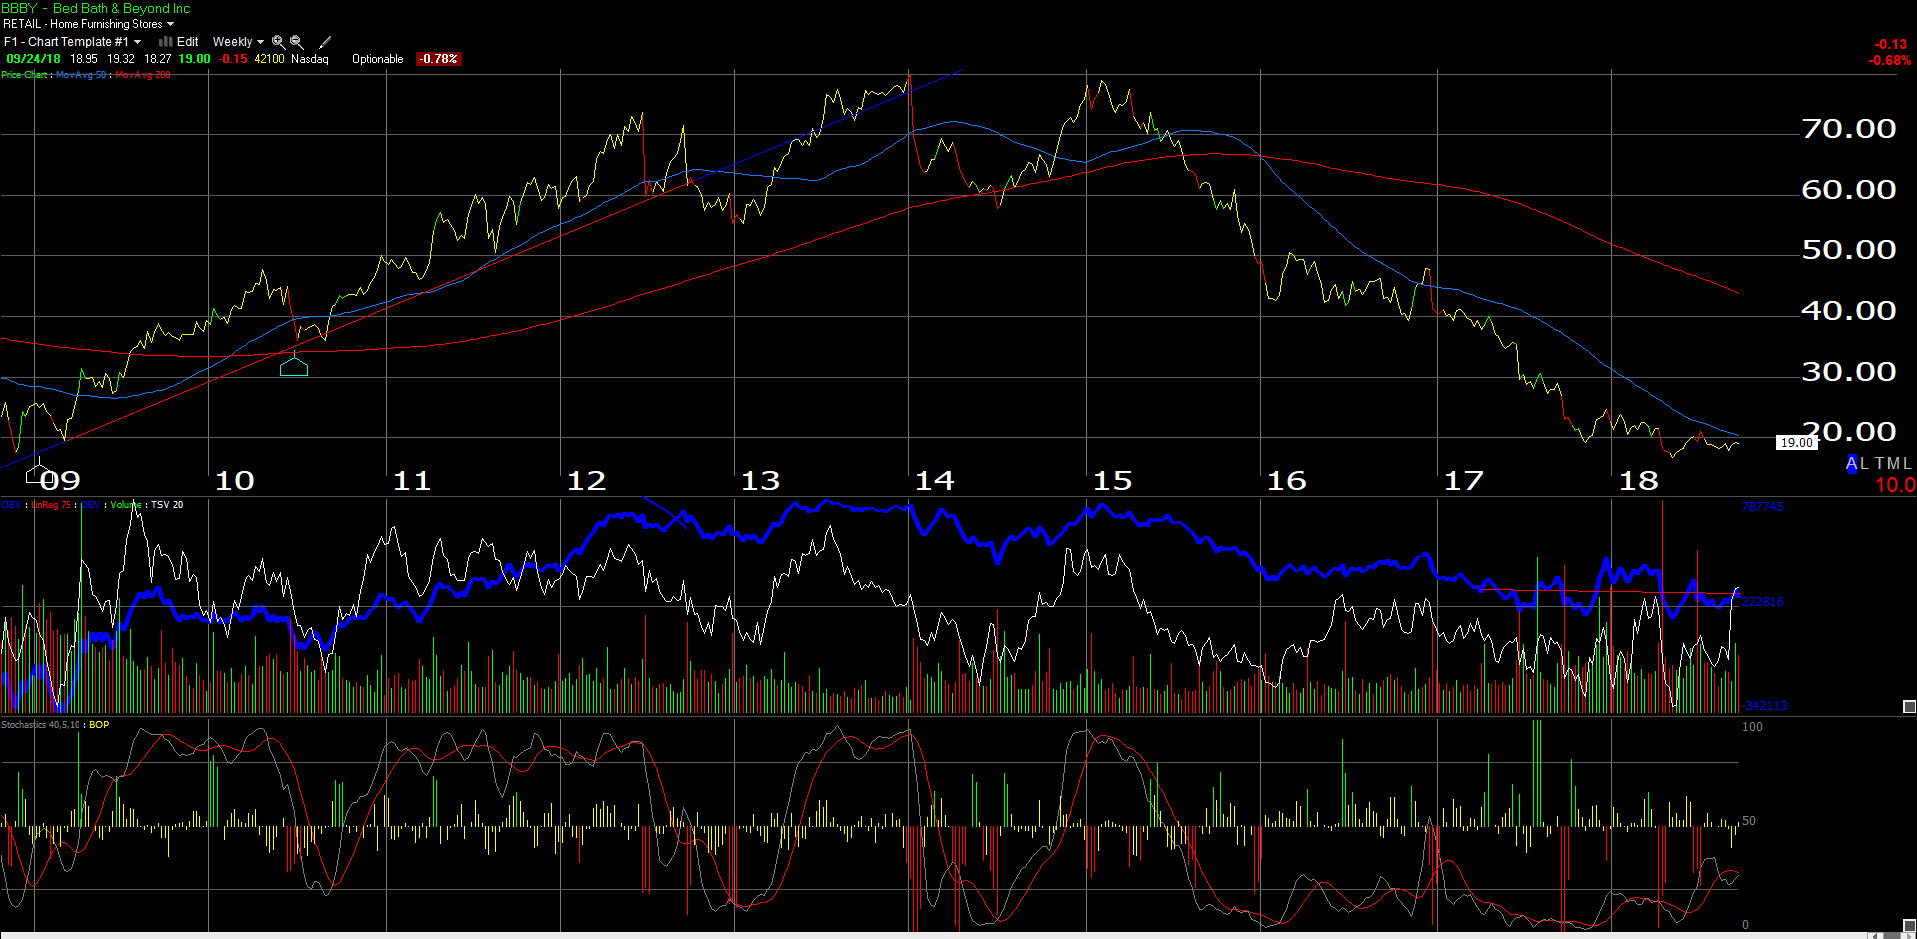
Task: Click the open price 18.95
Action: pyautogui.click(x=84, y=59)
